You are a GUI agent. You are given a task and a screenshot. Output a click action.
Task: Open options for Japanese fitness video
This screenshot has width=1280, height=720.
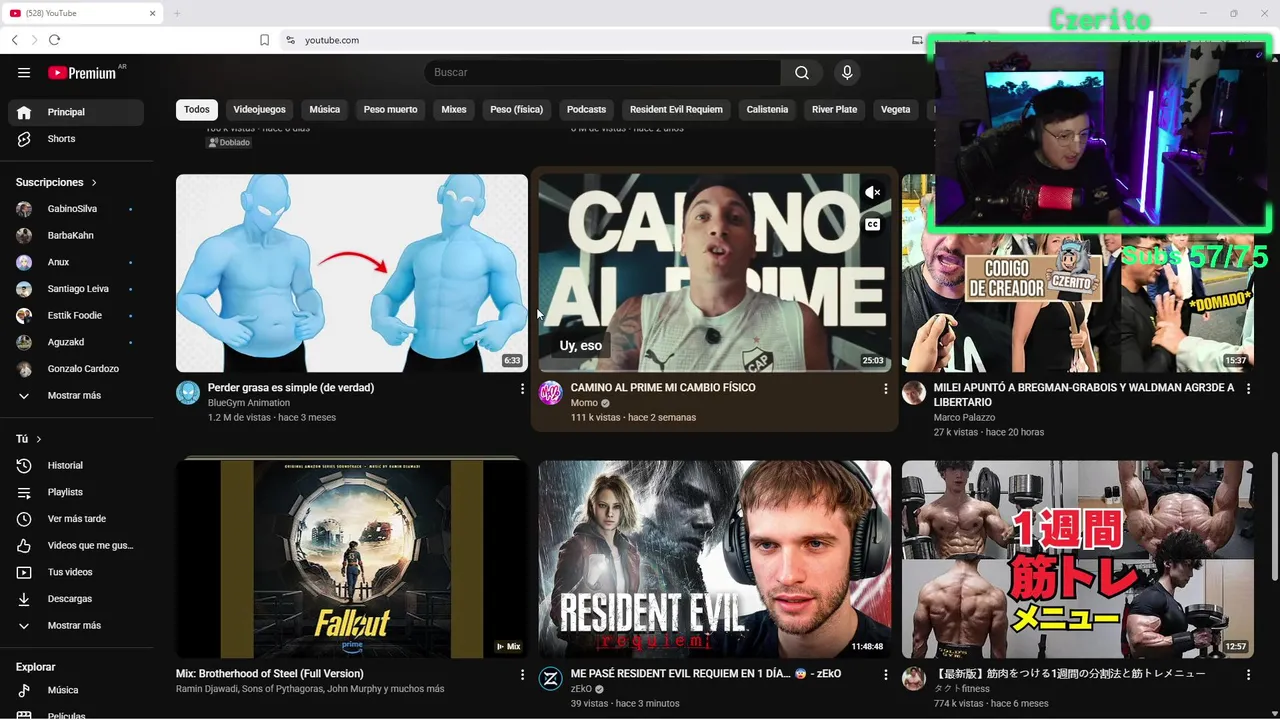coord(1248,675)
